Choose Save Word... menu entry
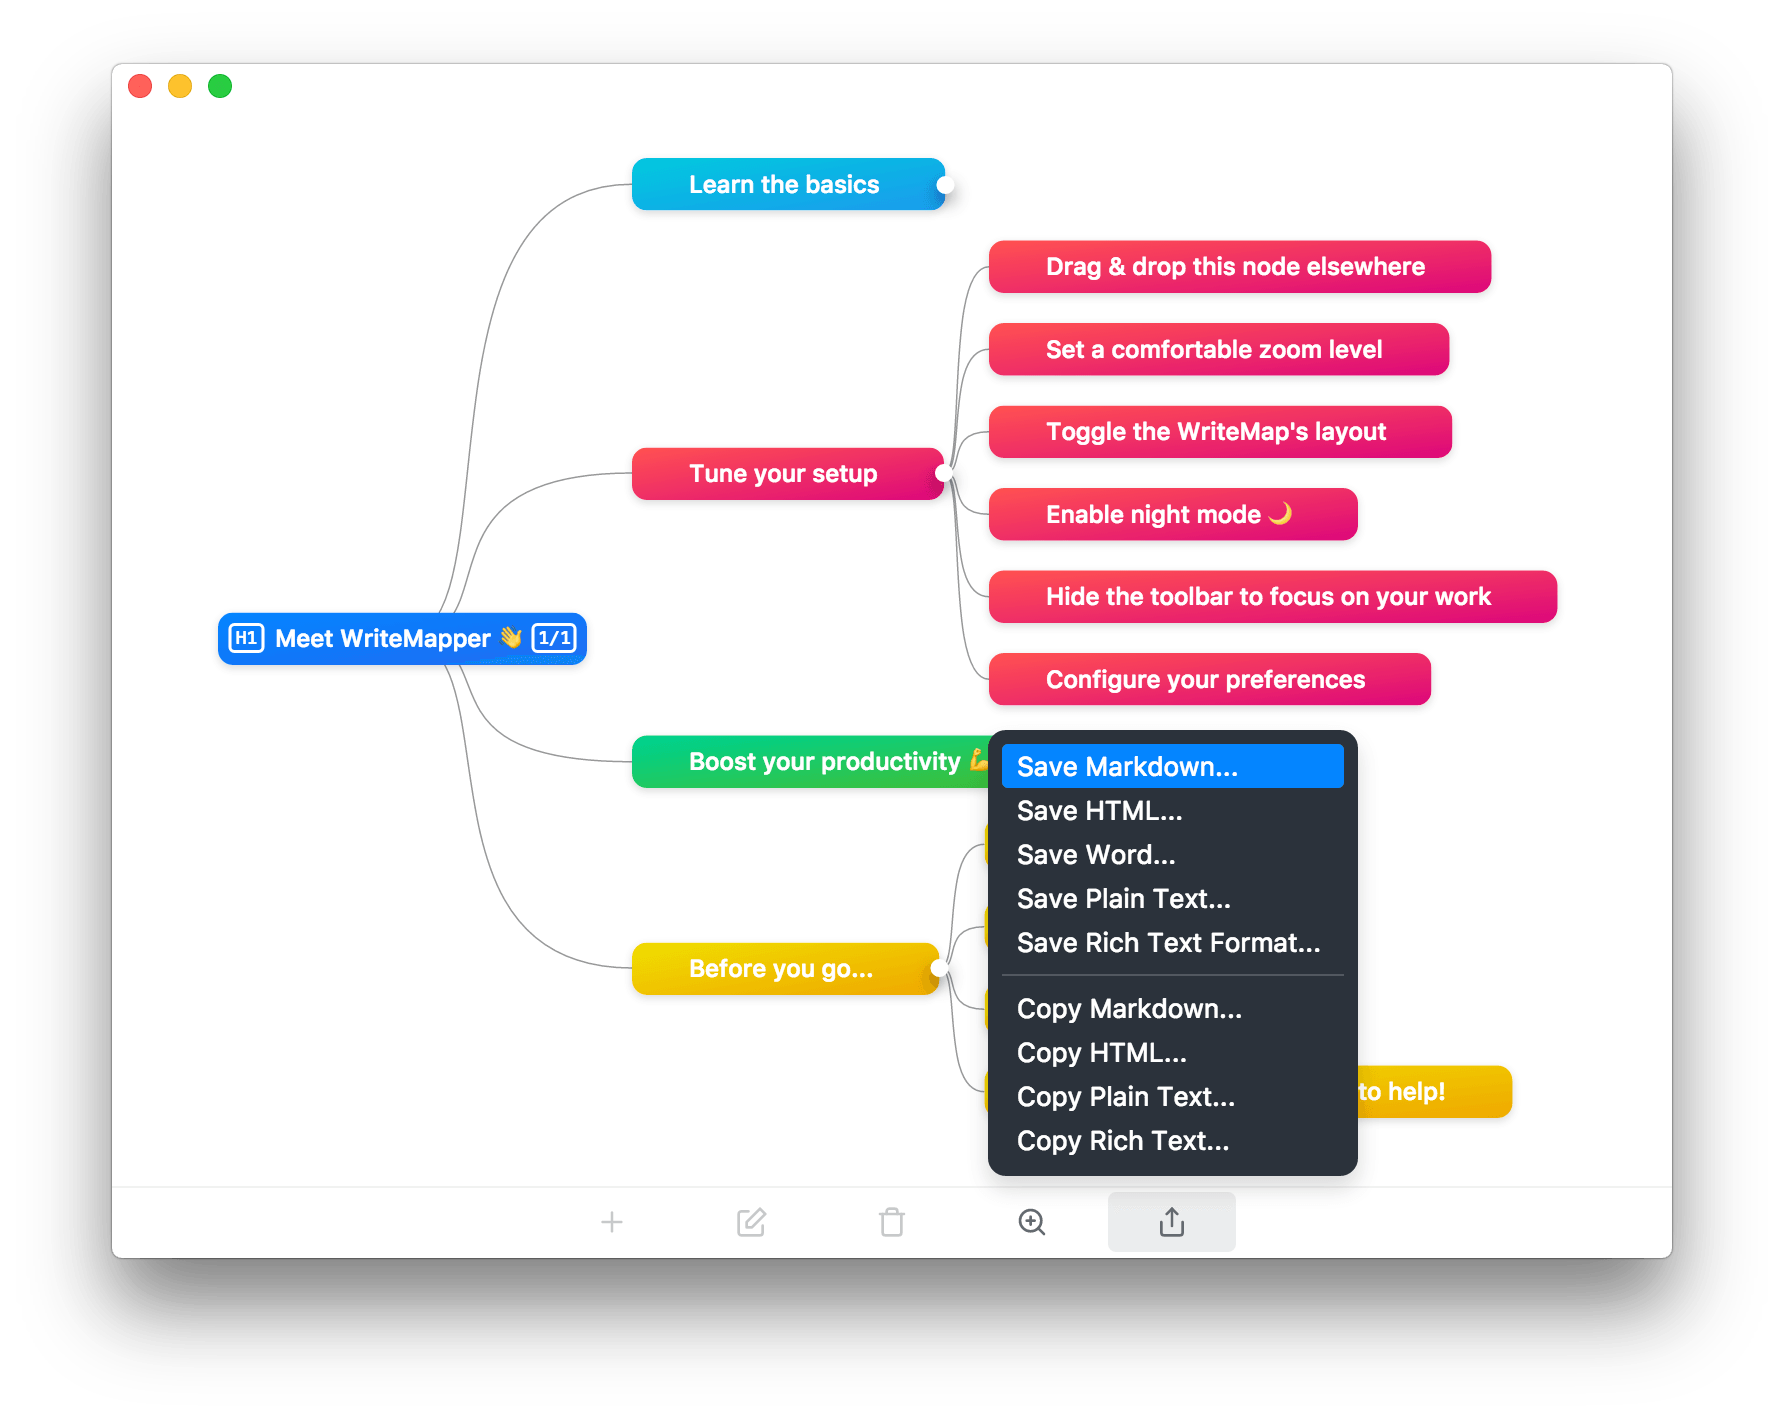The height and width of the screenshot is (1418, 1784). click(1173, 855)
